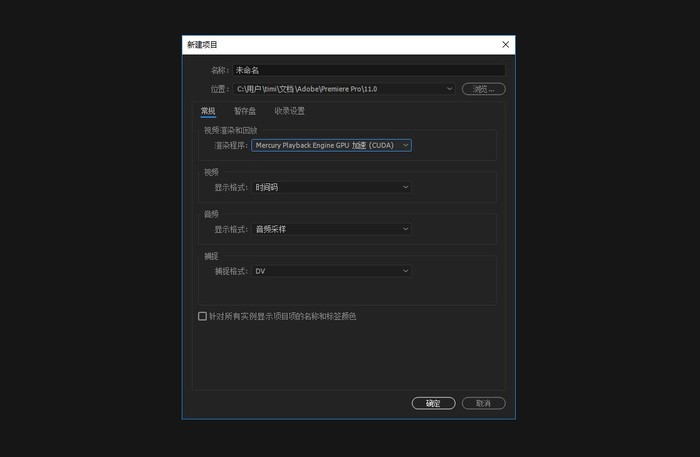The height and width of the screenshot is (457, 700).
Task: Click the 浏览... browse button
Action: tap(483, 89)
